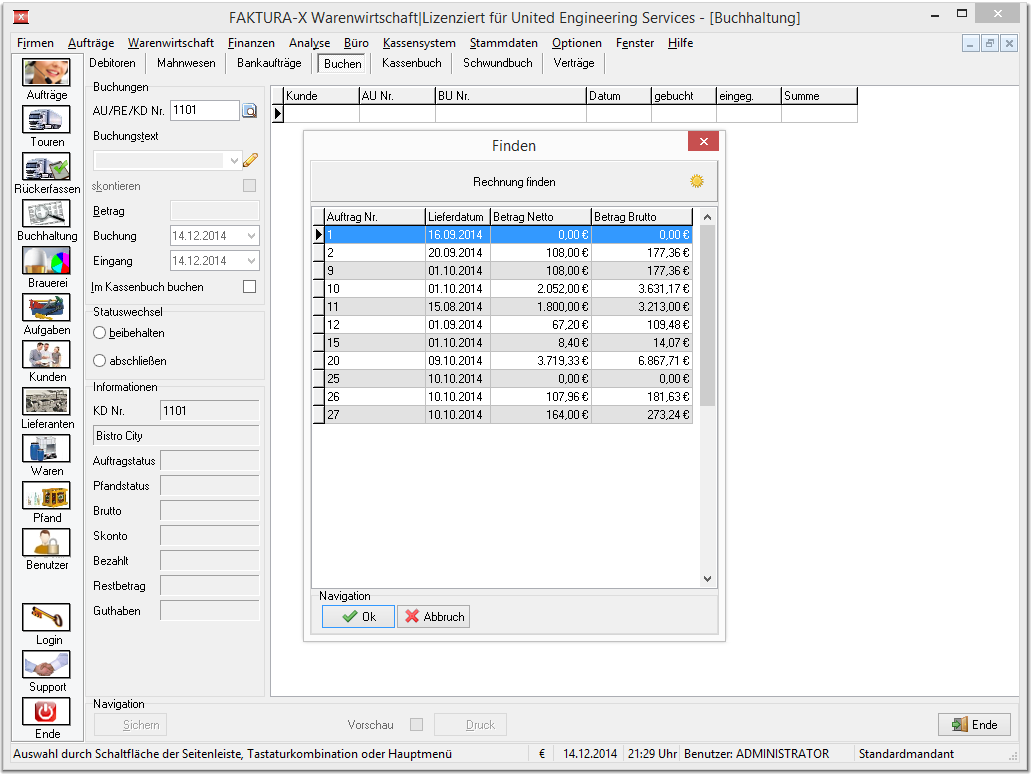Open the Kunden sidebar icon
This screenshot has height=774, width=1031.
pos(47,354)
